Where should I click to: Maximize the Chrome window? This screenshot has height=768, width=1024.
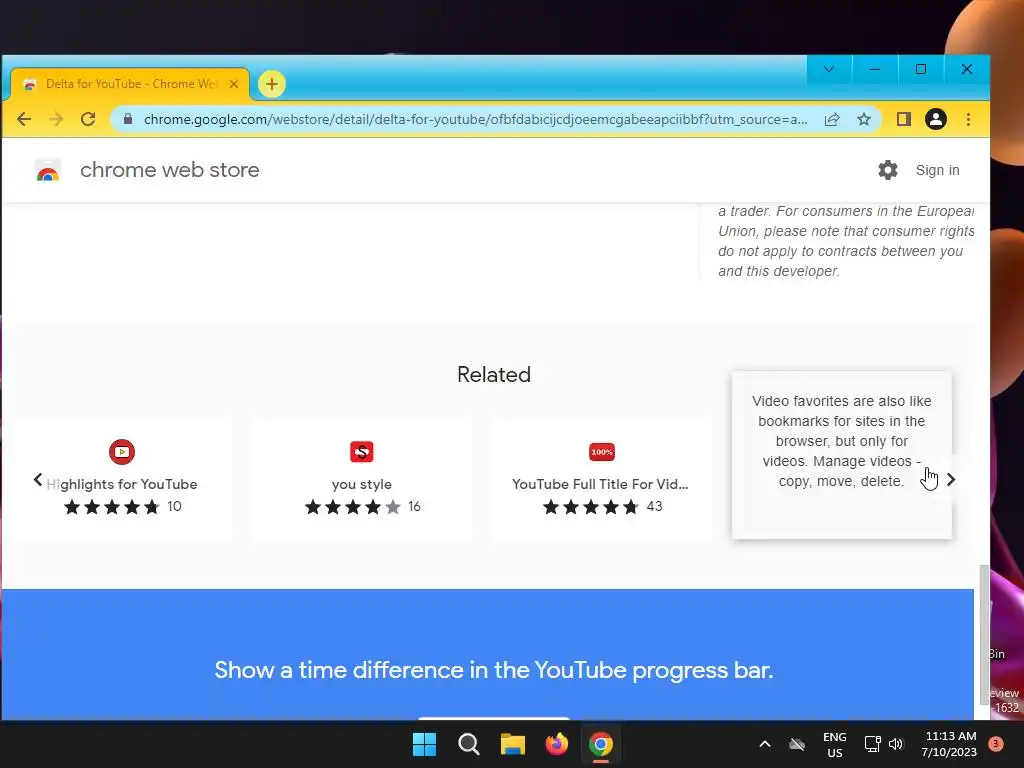coord(921,69)
